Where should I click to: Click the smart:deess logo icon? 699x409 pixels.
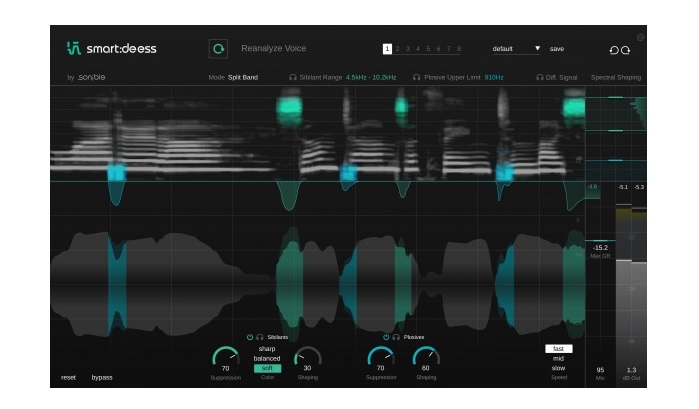click(74, 48)
